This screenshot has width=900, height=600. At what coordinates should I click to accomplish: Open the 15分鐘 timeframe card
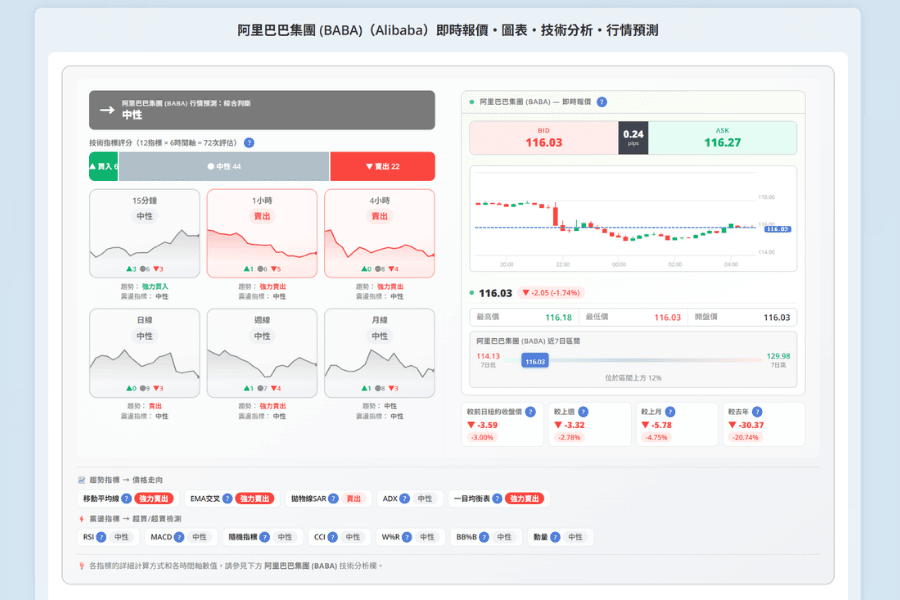pos(145,233)
